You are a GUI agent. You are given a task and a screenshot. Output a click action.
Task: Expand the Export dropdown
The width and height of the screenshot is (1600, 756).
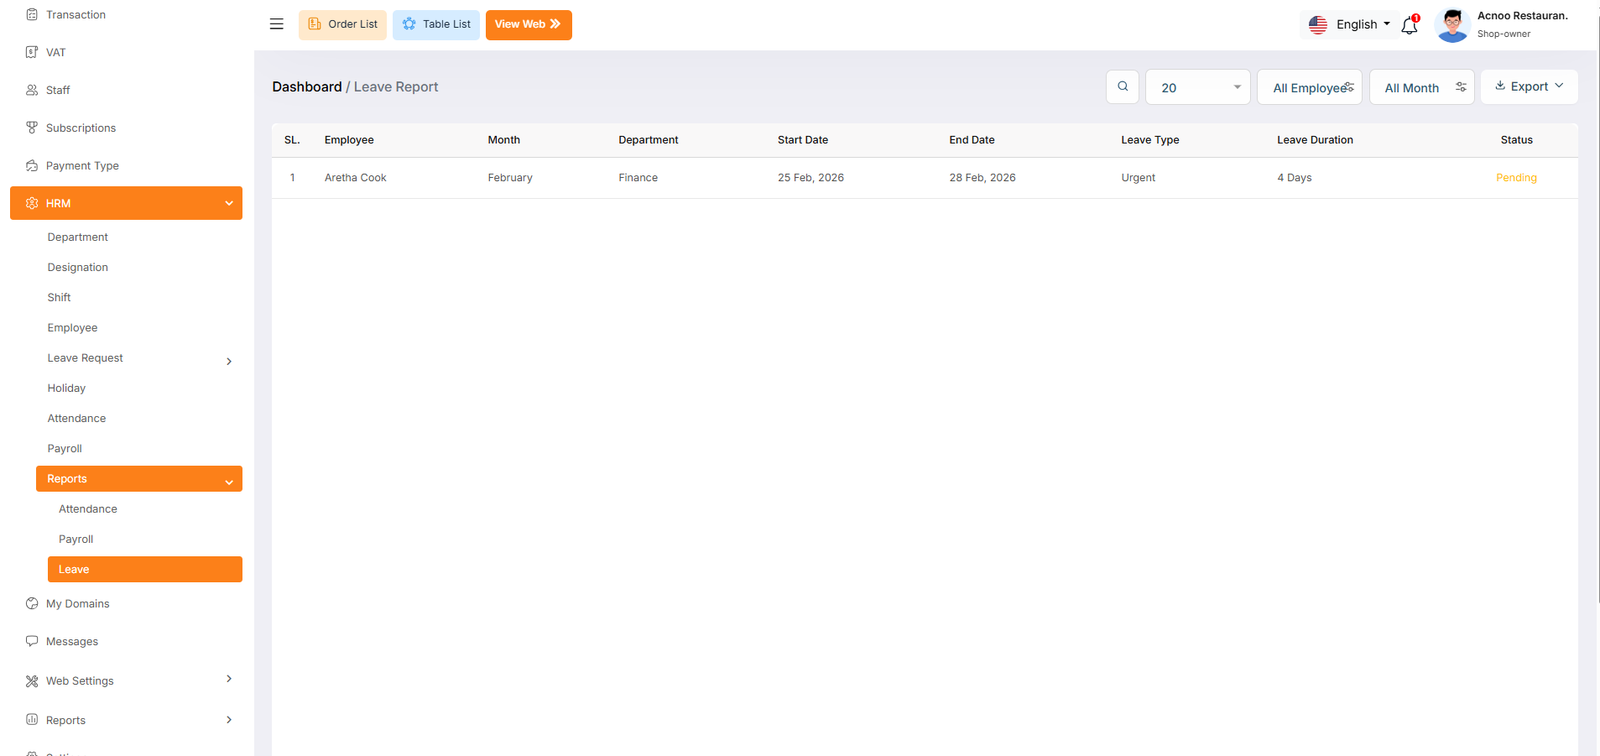(1528, 87)
